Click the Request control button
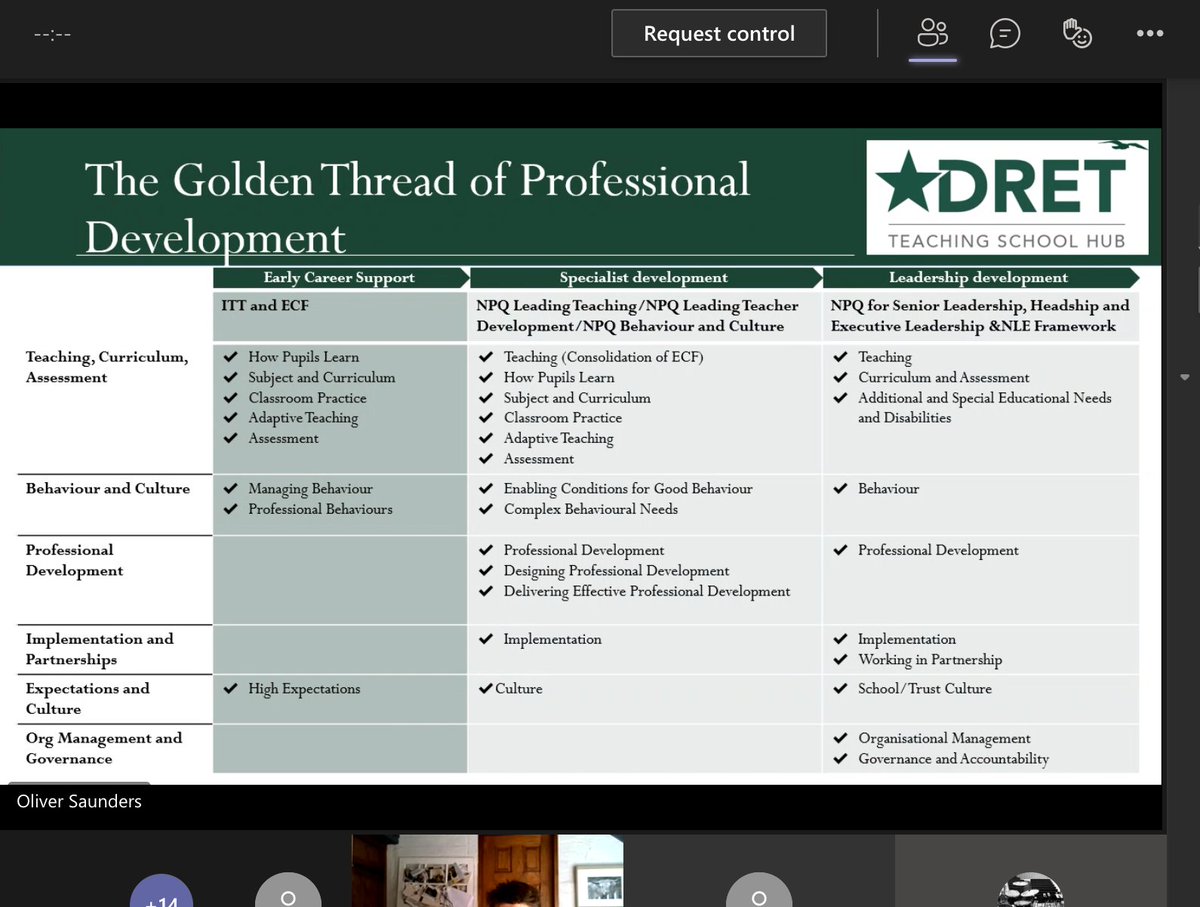Viewport: 1200px width, 907px height. 719,33
